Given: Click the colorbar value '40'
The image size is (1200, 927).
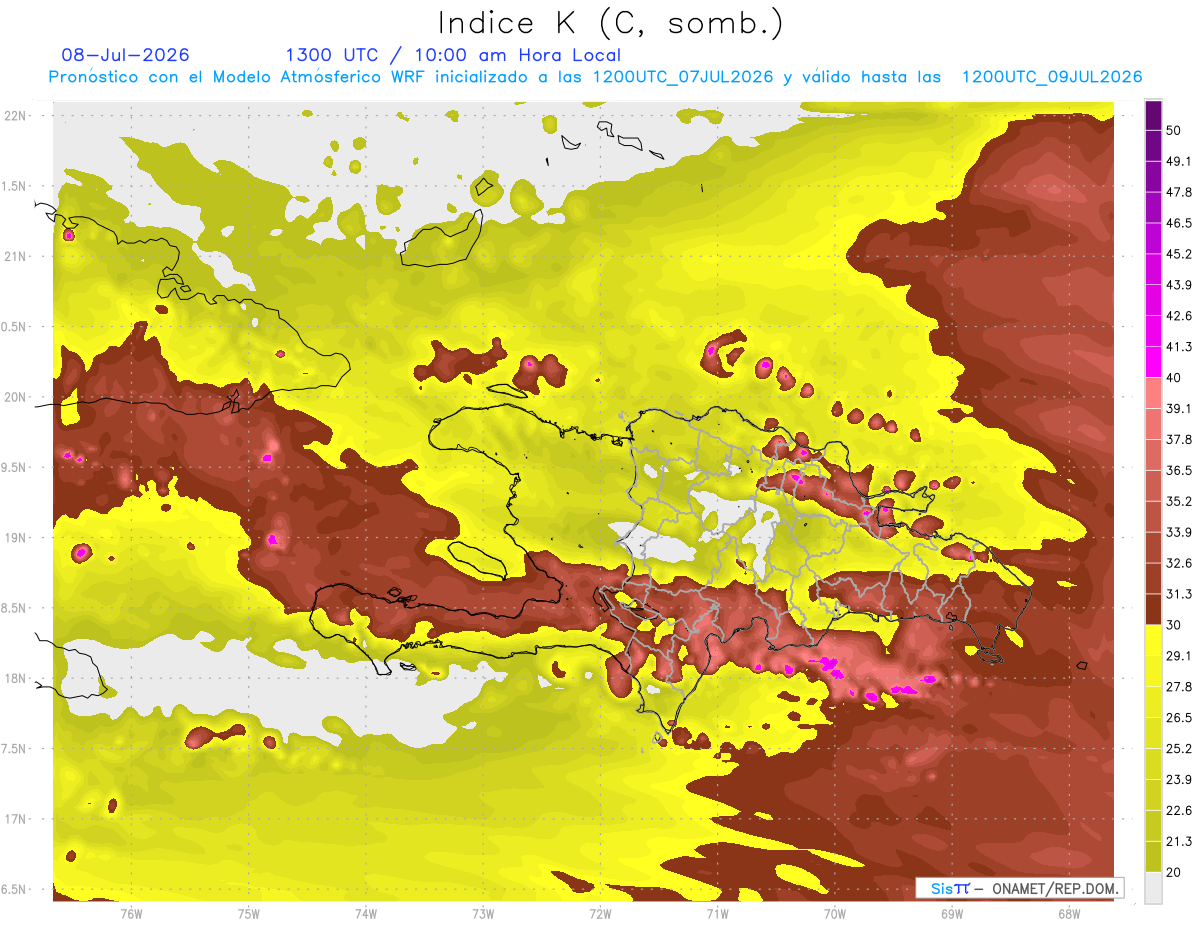Looking at the screenshot, I should 1174,378.
